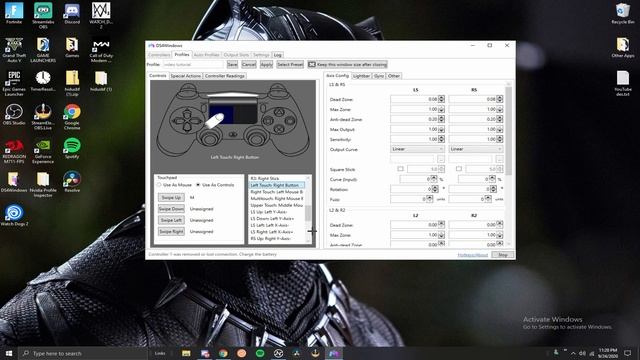Open Recycle Bin on desktop
This screenshot has height=360, width=640.
click(623, 13)
